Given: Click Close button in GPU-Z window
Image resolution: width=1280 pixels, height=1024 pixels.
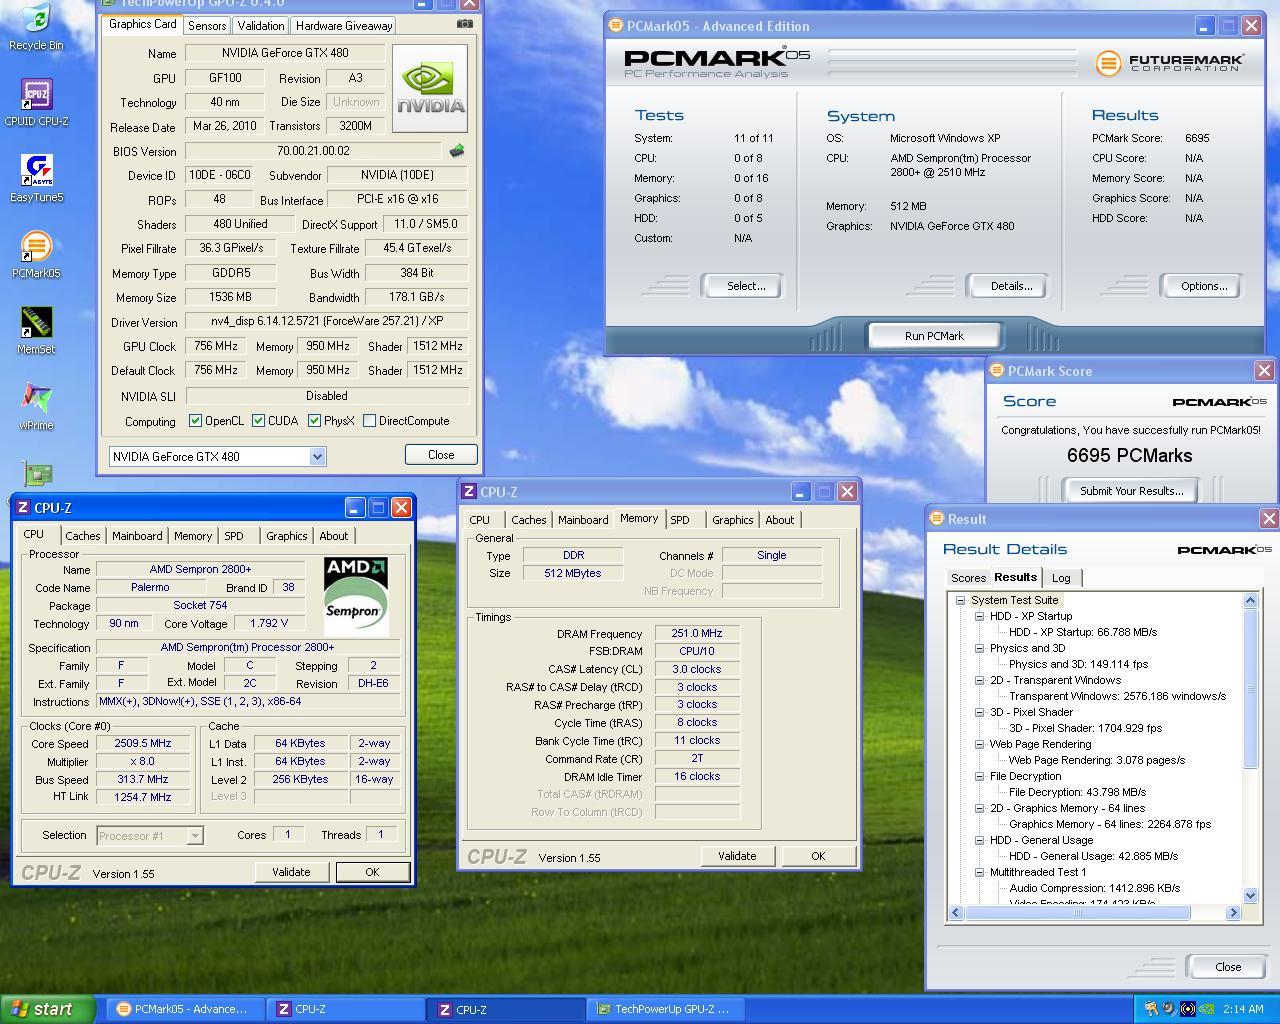Looking at the screenshot, I should click(x=441, y=454).
